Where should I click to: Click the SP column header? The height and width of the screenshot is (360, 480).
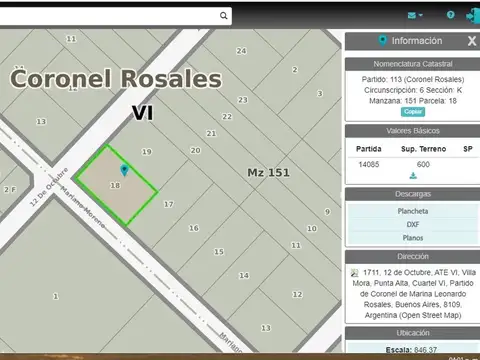pyautogui.click(x=468, y=149)
